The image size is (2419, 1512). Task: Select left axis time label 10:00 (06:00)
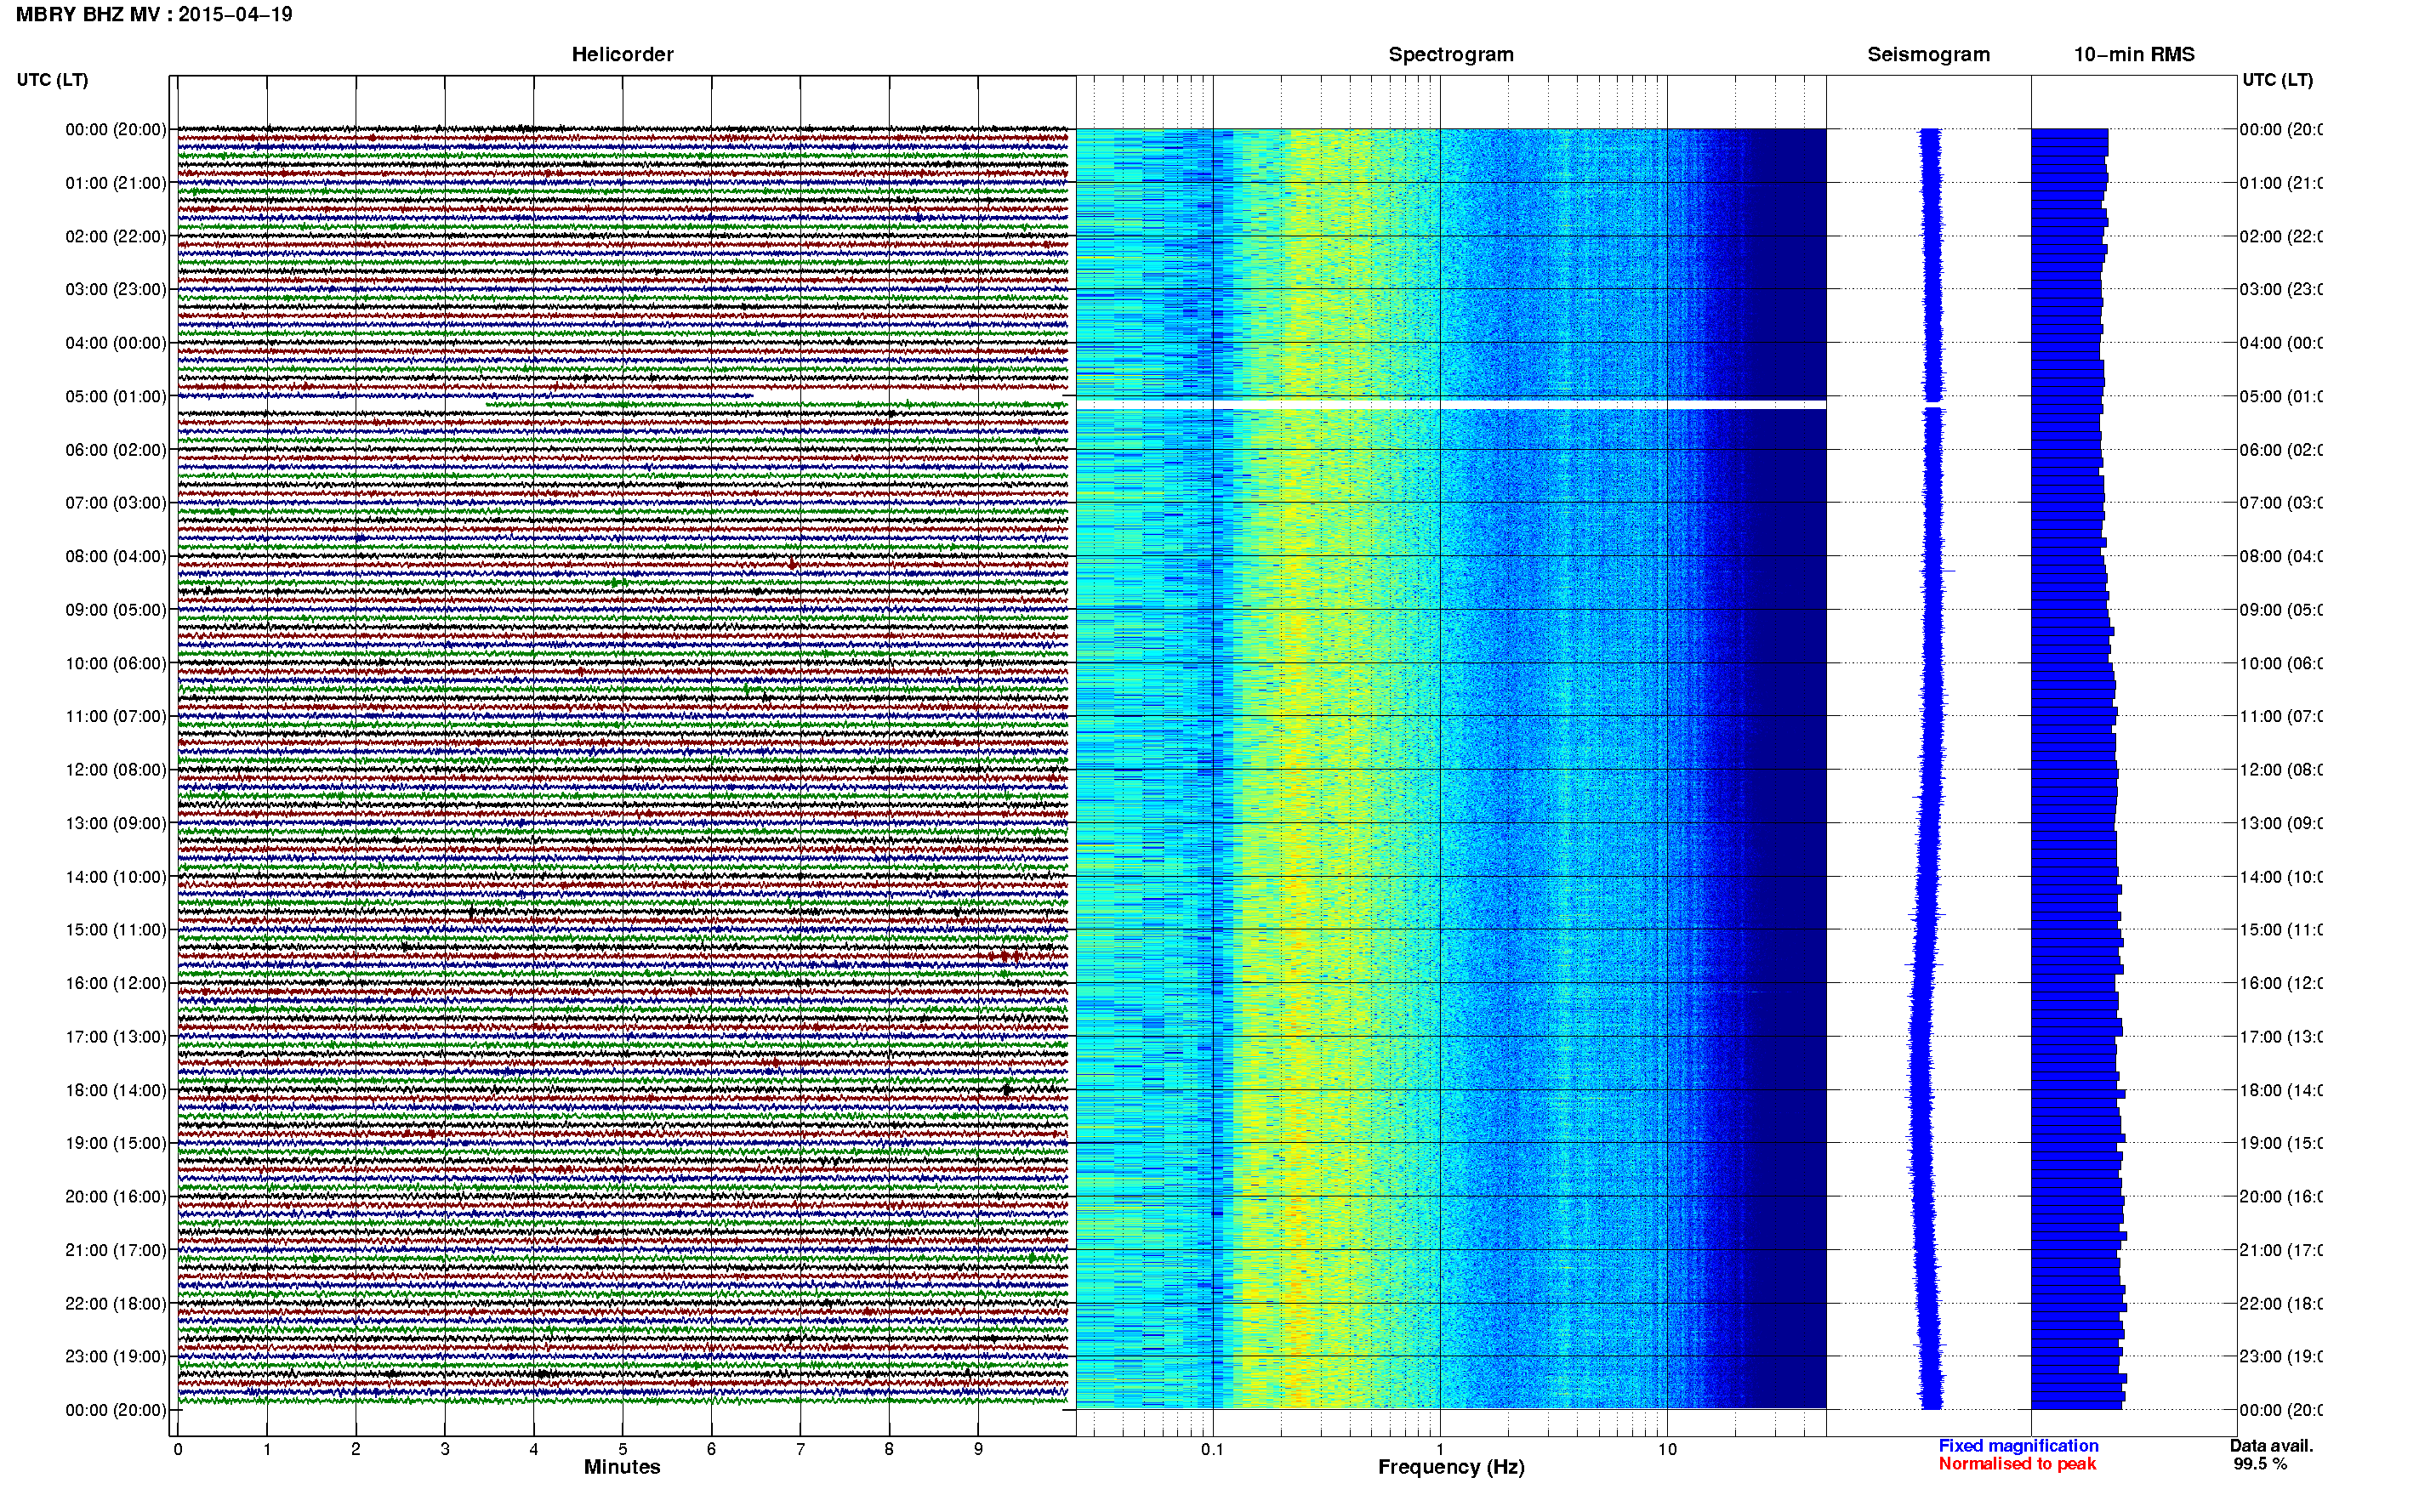point(116,663)
